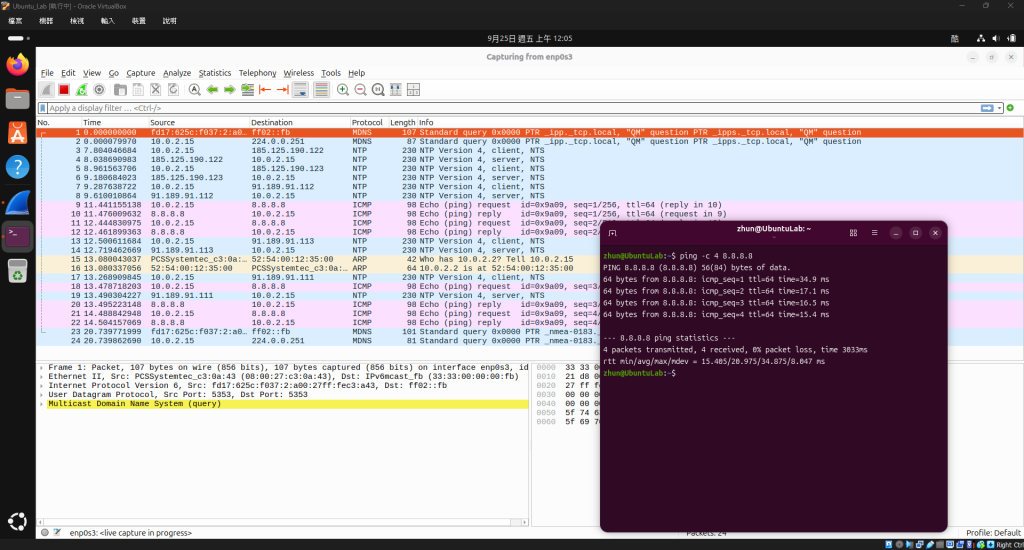Click zoom out magnifier with minus
The height and width of the screenshot is (550, 1024).
360,89
